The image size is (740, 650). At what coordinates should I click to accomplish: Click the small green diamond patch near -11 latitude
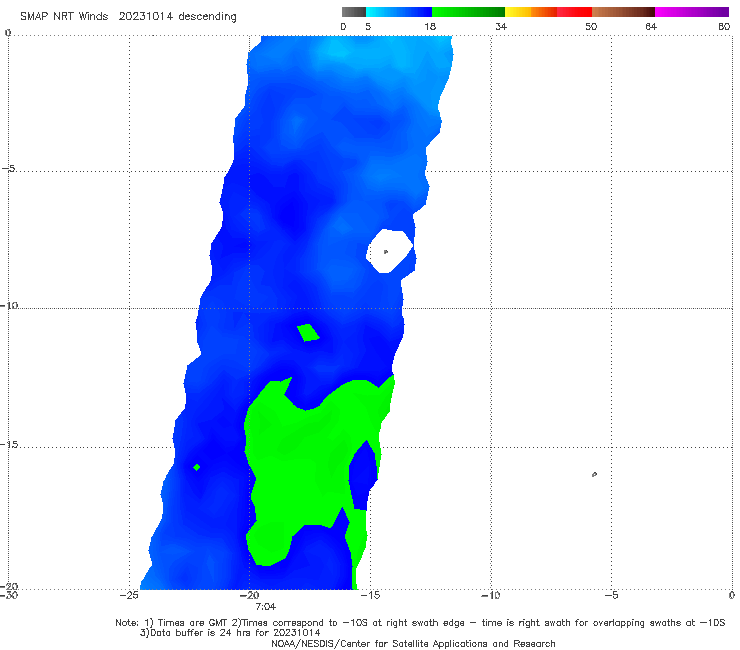click(308, 332)
